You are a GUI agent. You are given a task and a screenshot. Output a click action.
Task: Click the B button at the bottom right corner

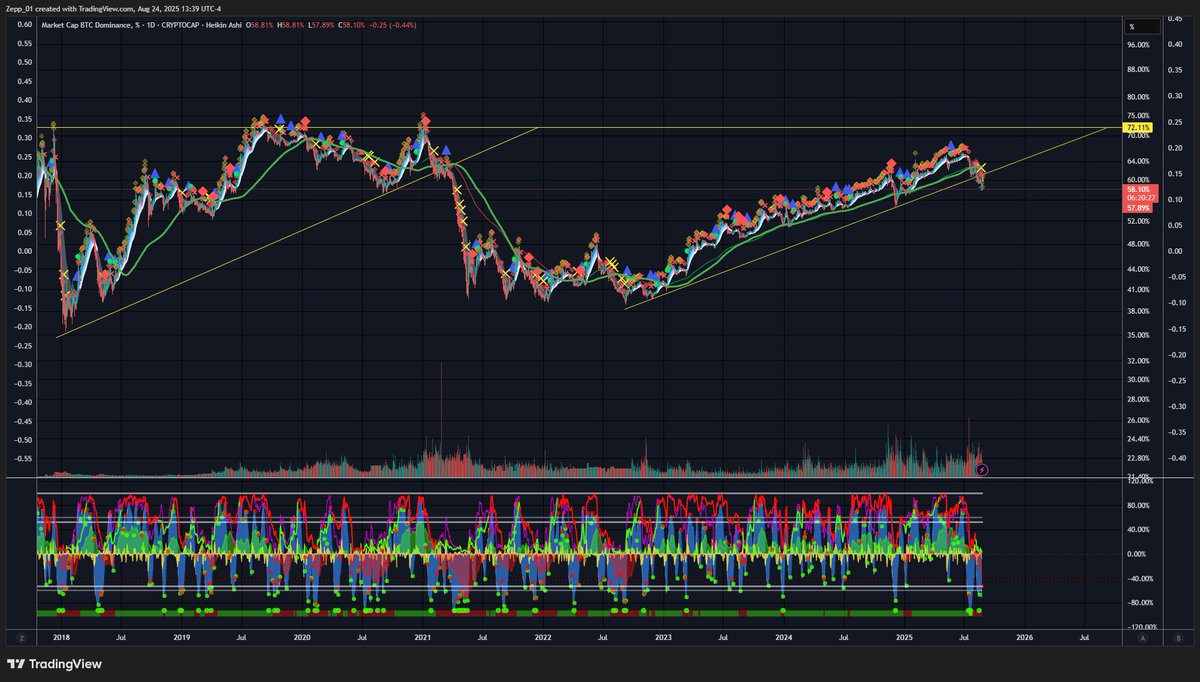tap(1179, 636)
